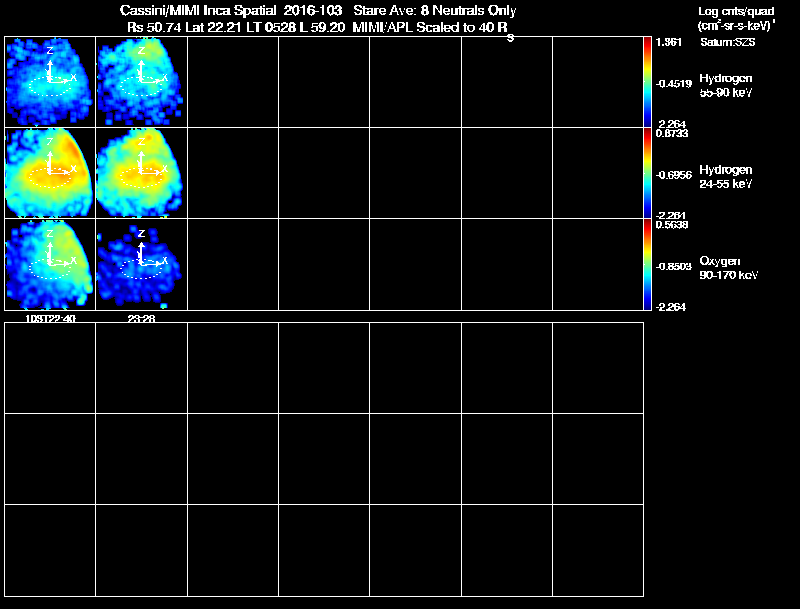Click the color scale value 0.8733
This screenshot has width=800, height=609.
pyautogui.click(x=672, y=133)
